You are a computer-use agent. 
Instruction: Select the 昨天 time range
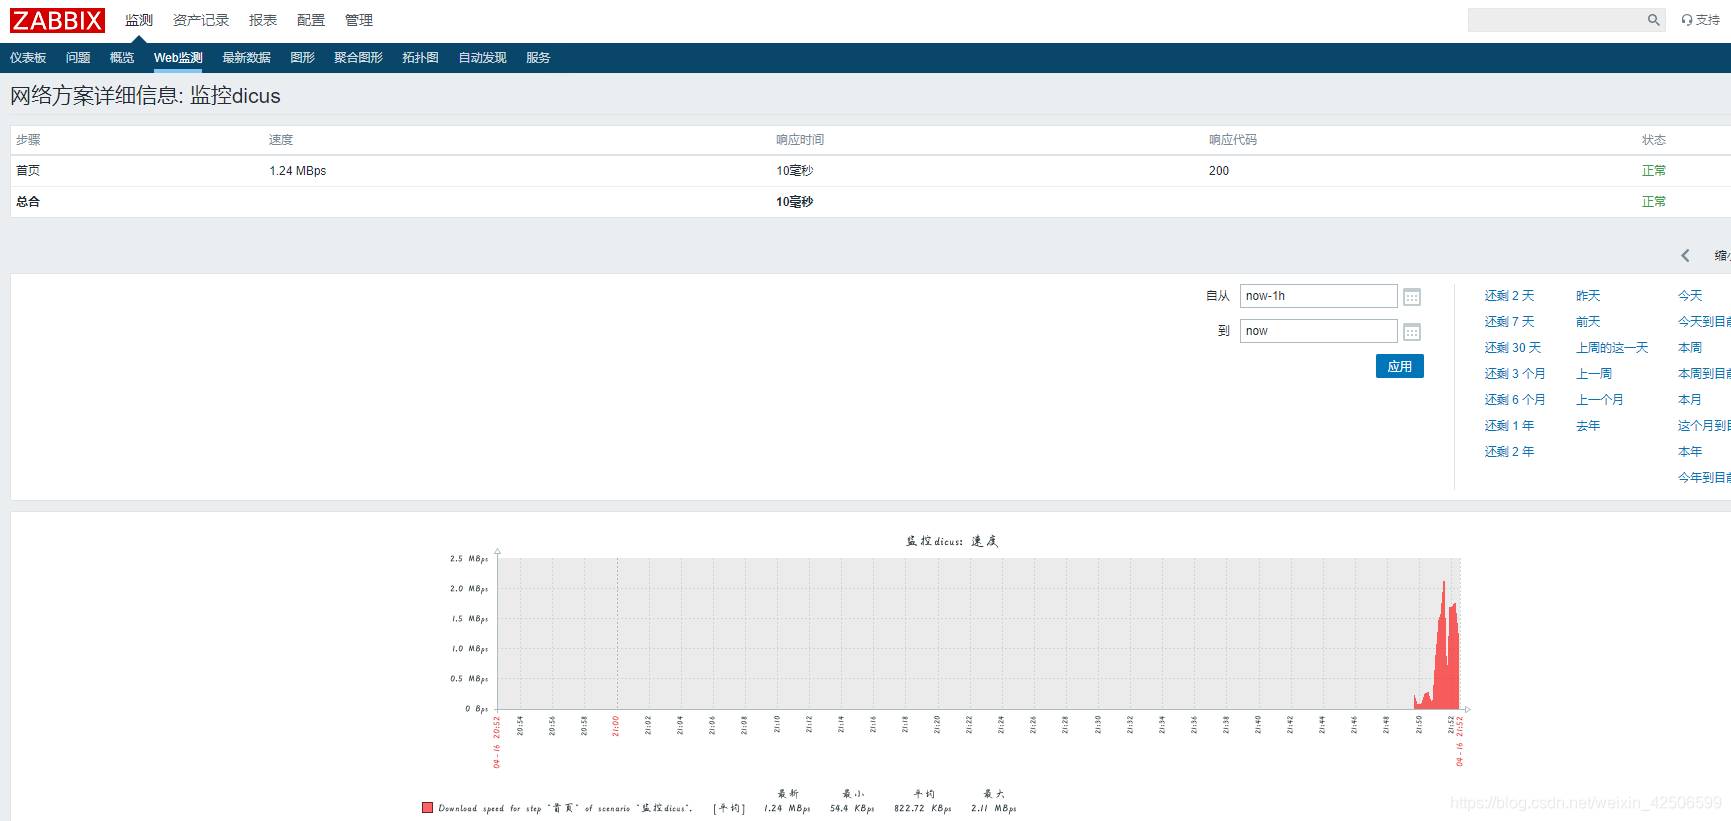coord(1588,296)
